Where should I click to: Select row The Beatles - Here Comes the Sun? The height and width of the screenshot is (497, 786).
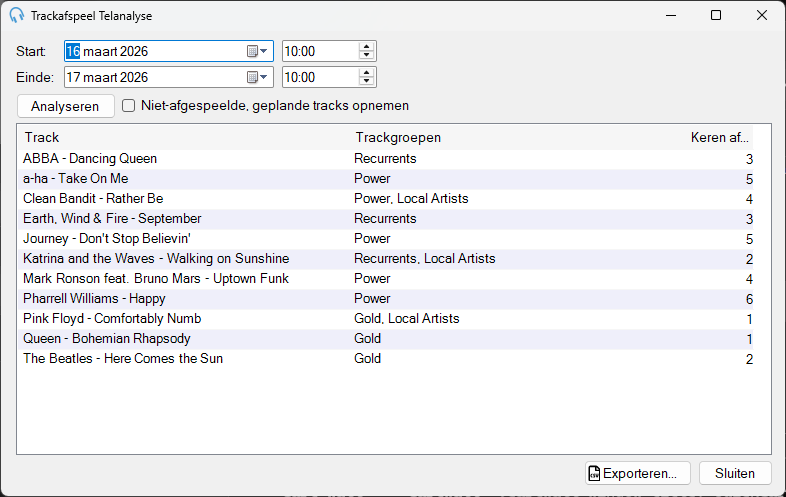(385, 360)
